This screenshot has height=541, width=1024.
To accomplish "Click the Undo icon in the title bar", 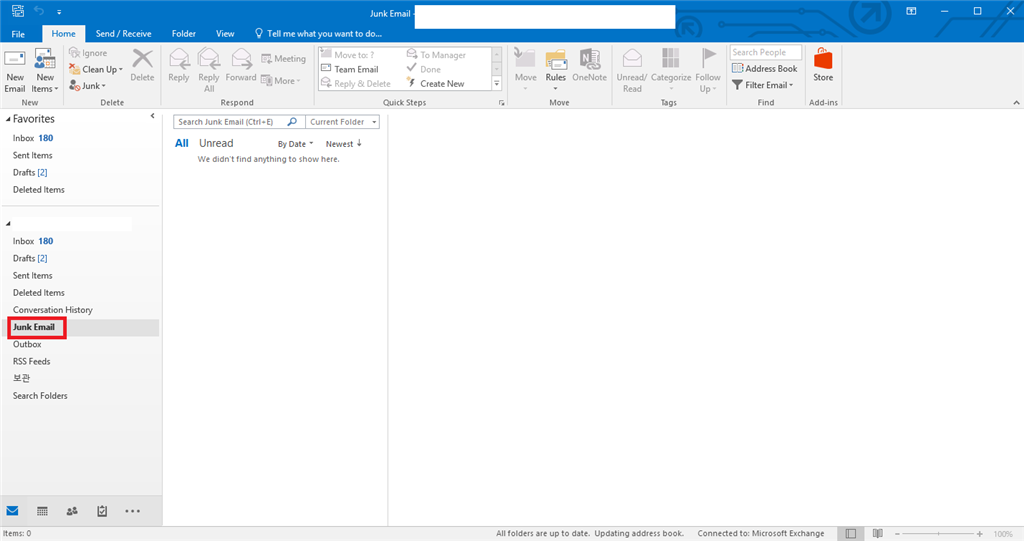I will [x=39, y=11].
